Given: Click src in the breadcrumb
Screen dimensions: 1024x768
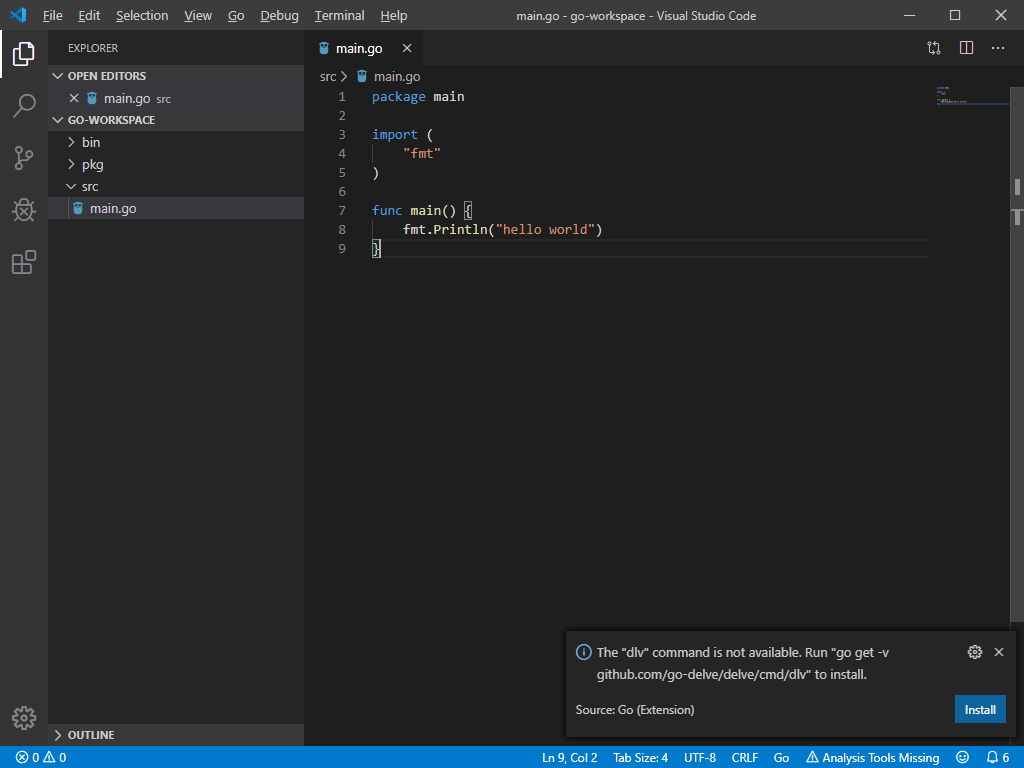Looking at the screenshot, I should [x=328, y=76].
